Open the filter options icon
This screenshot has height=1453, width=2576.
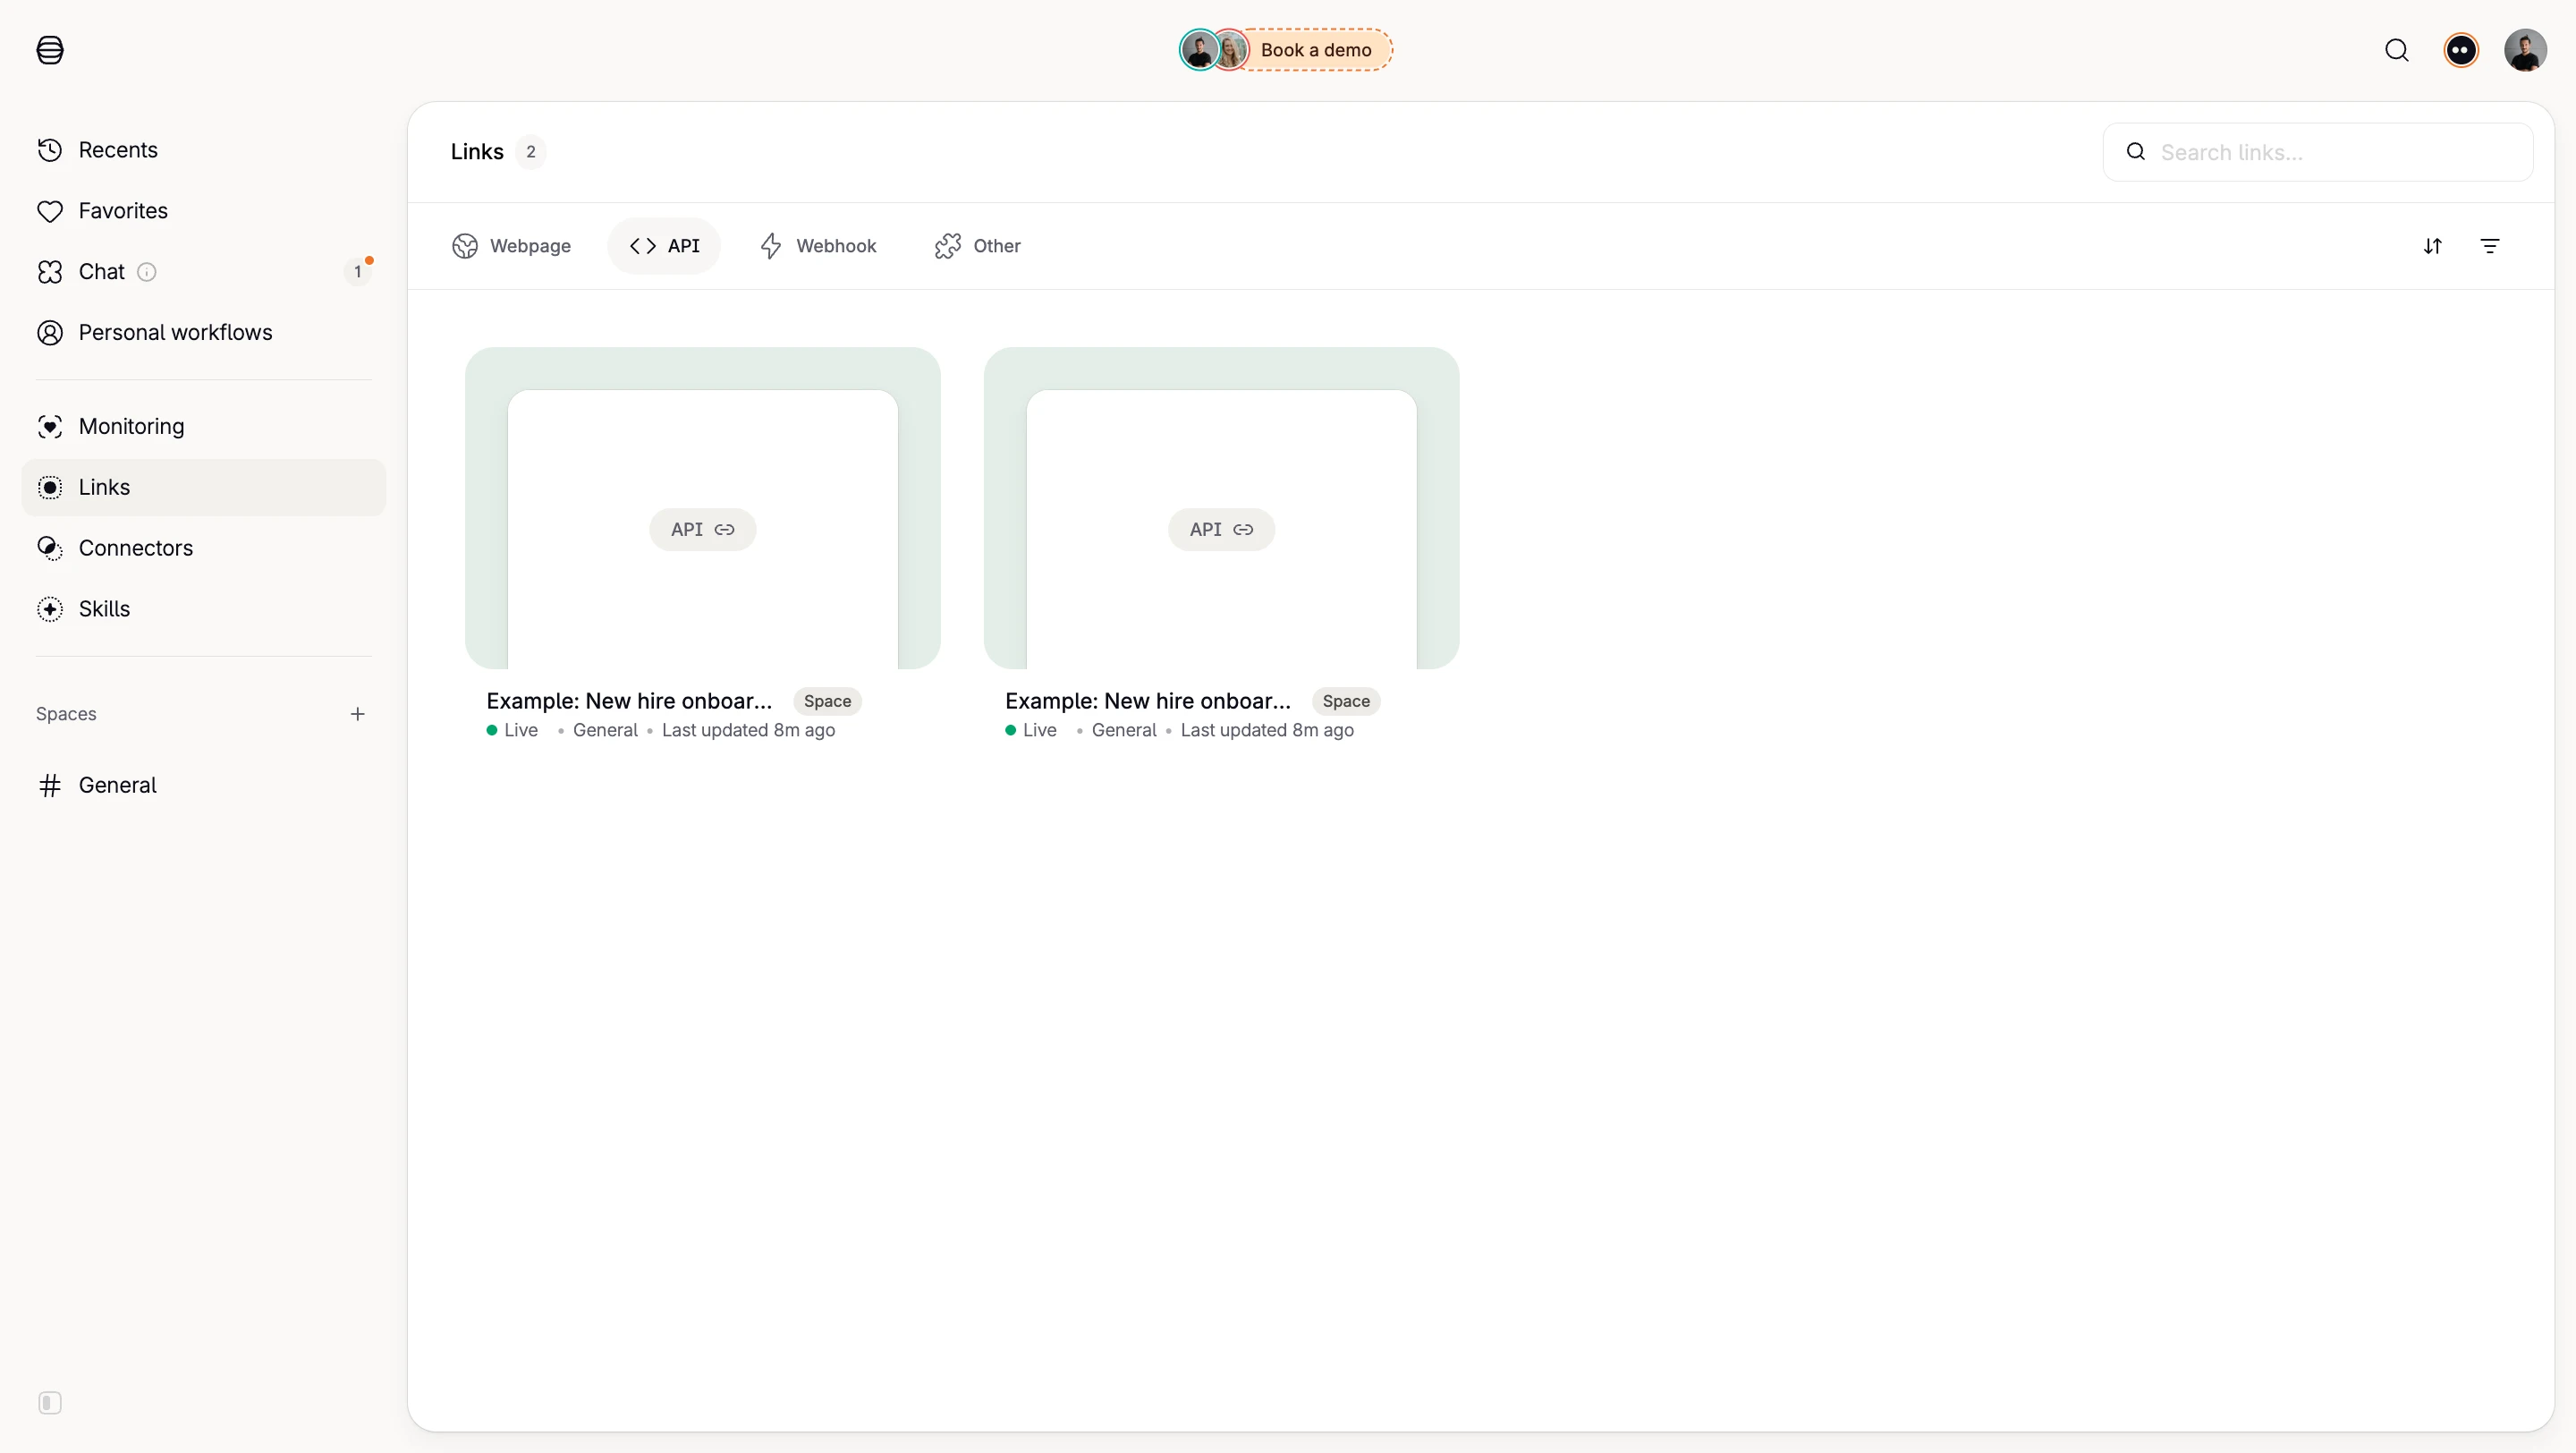[2490, 246]
